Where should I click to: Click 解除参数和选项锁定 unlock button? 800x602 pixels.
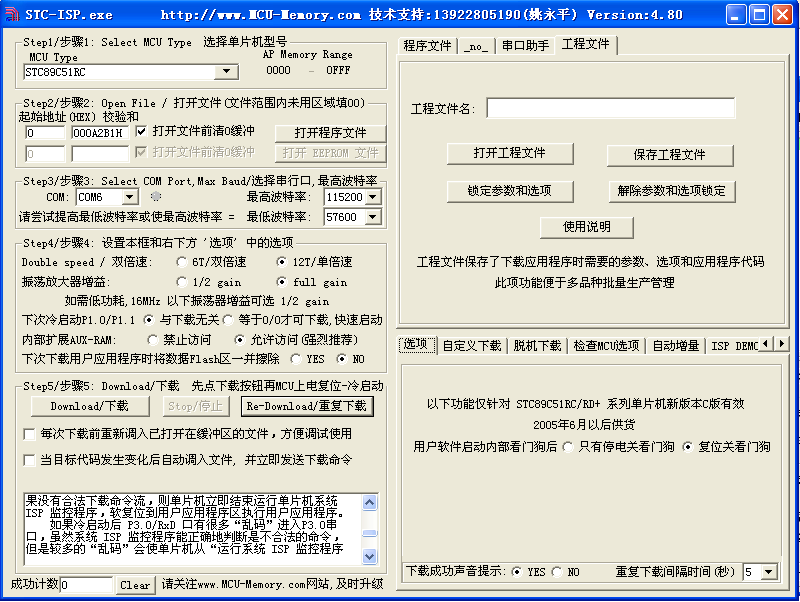click(x=672, y=191)
